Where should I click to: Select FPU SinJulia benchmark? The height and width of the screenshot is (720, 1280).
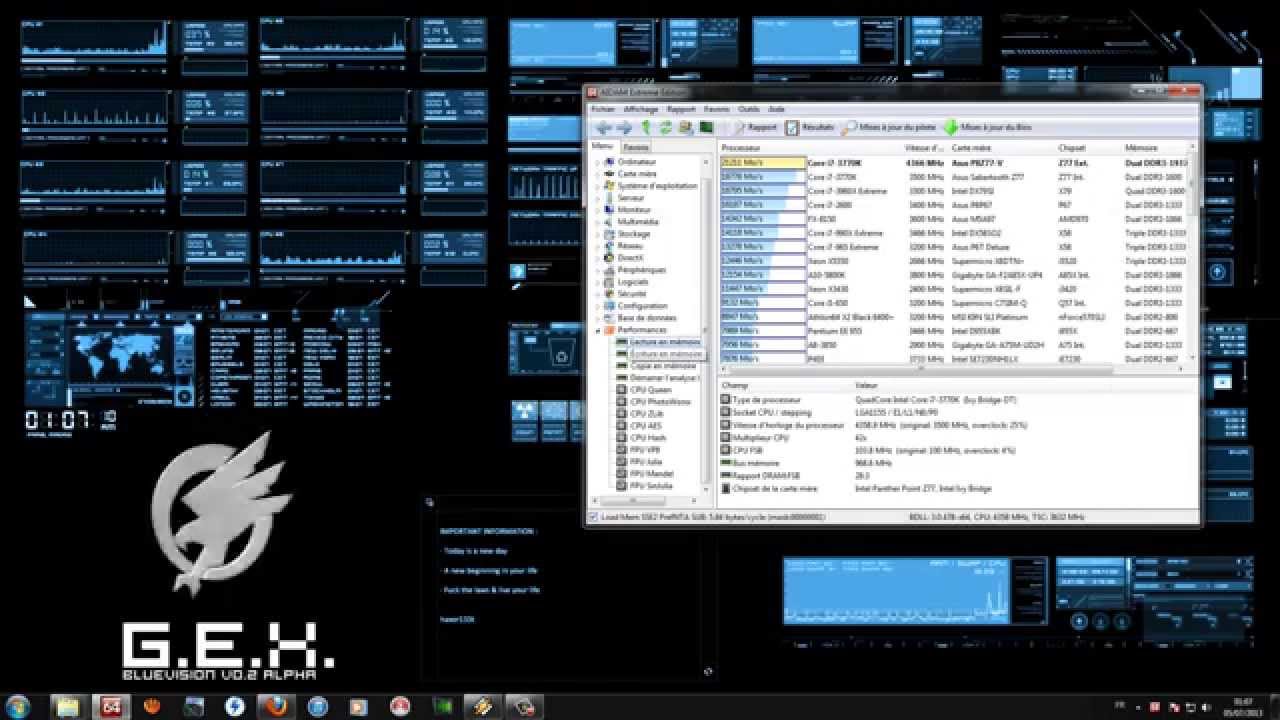pos(652,486)
